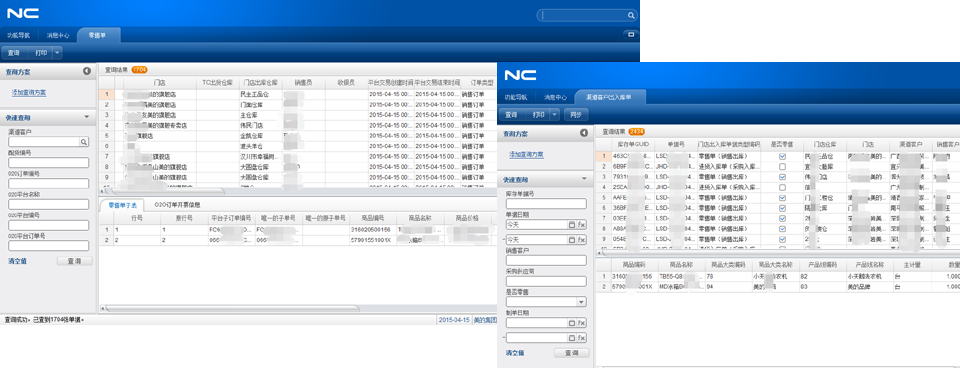
Task: Open the calendar icon of the first 制单日期 field
Action: pos(572,323)
